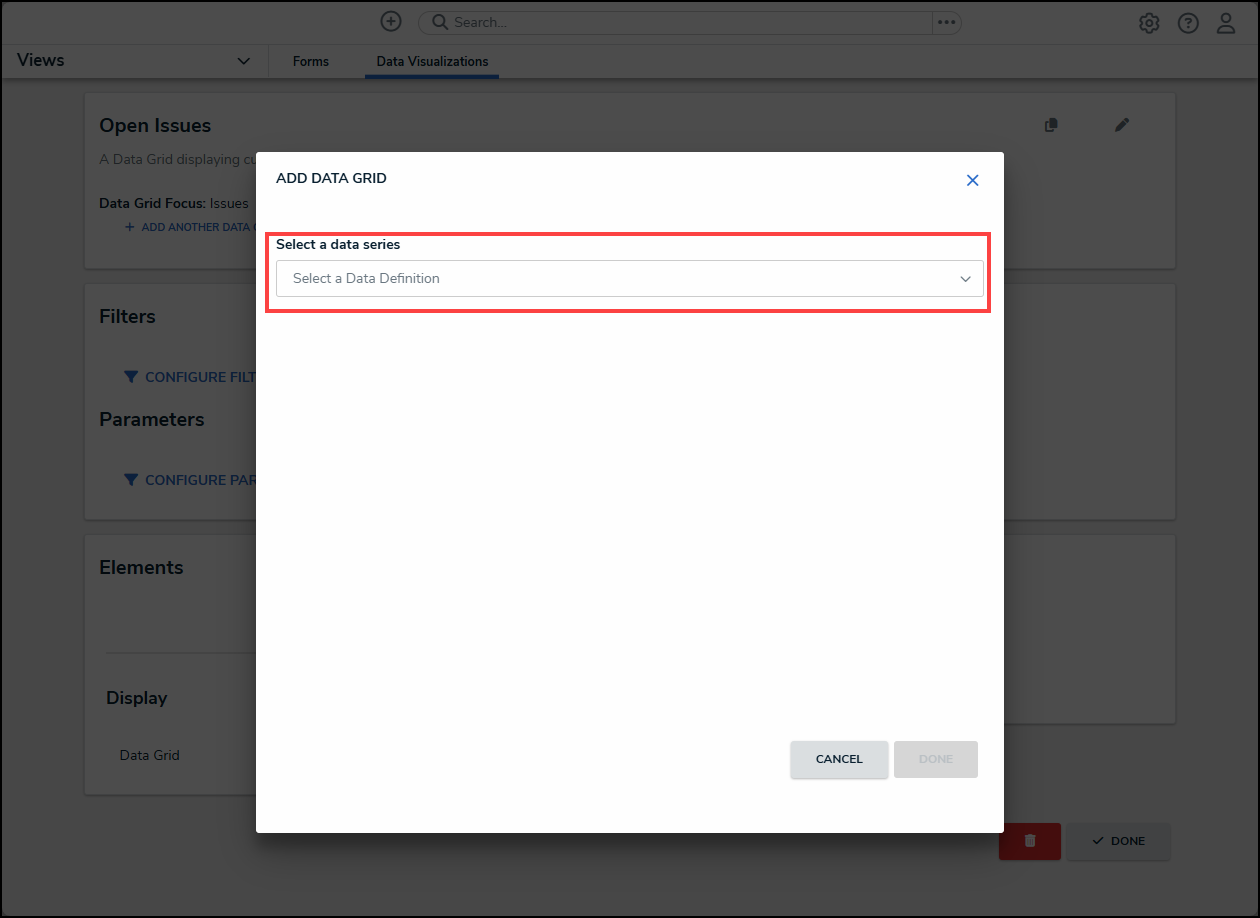
Task: Click the Done button with checkmark
Action: [x=1118, y=841]
